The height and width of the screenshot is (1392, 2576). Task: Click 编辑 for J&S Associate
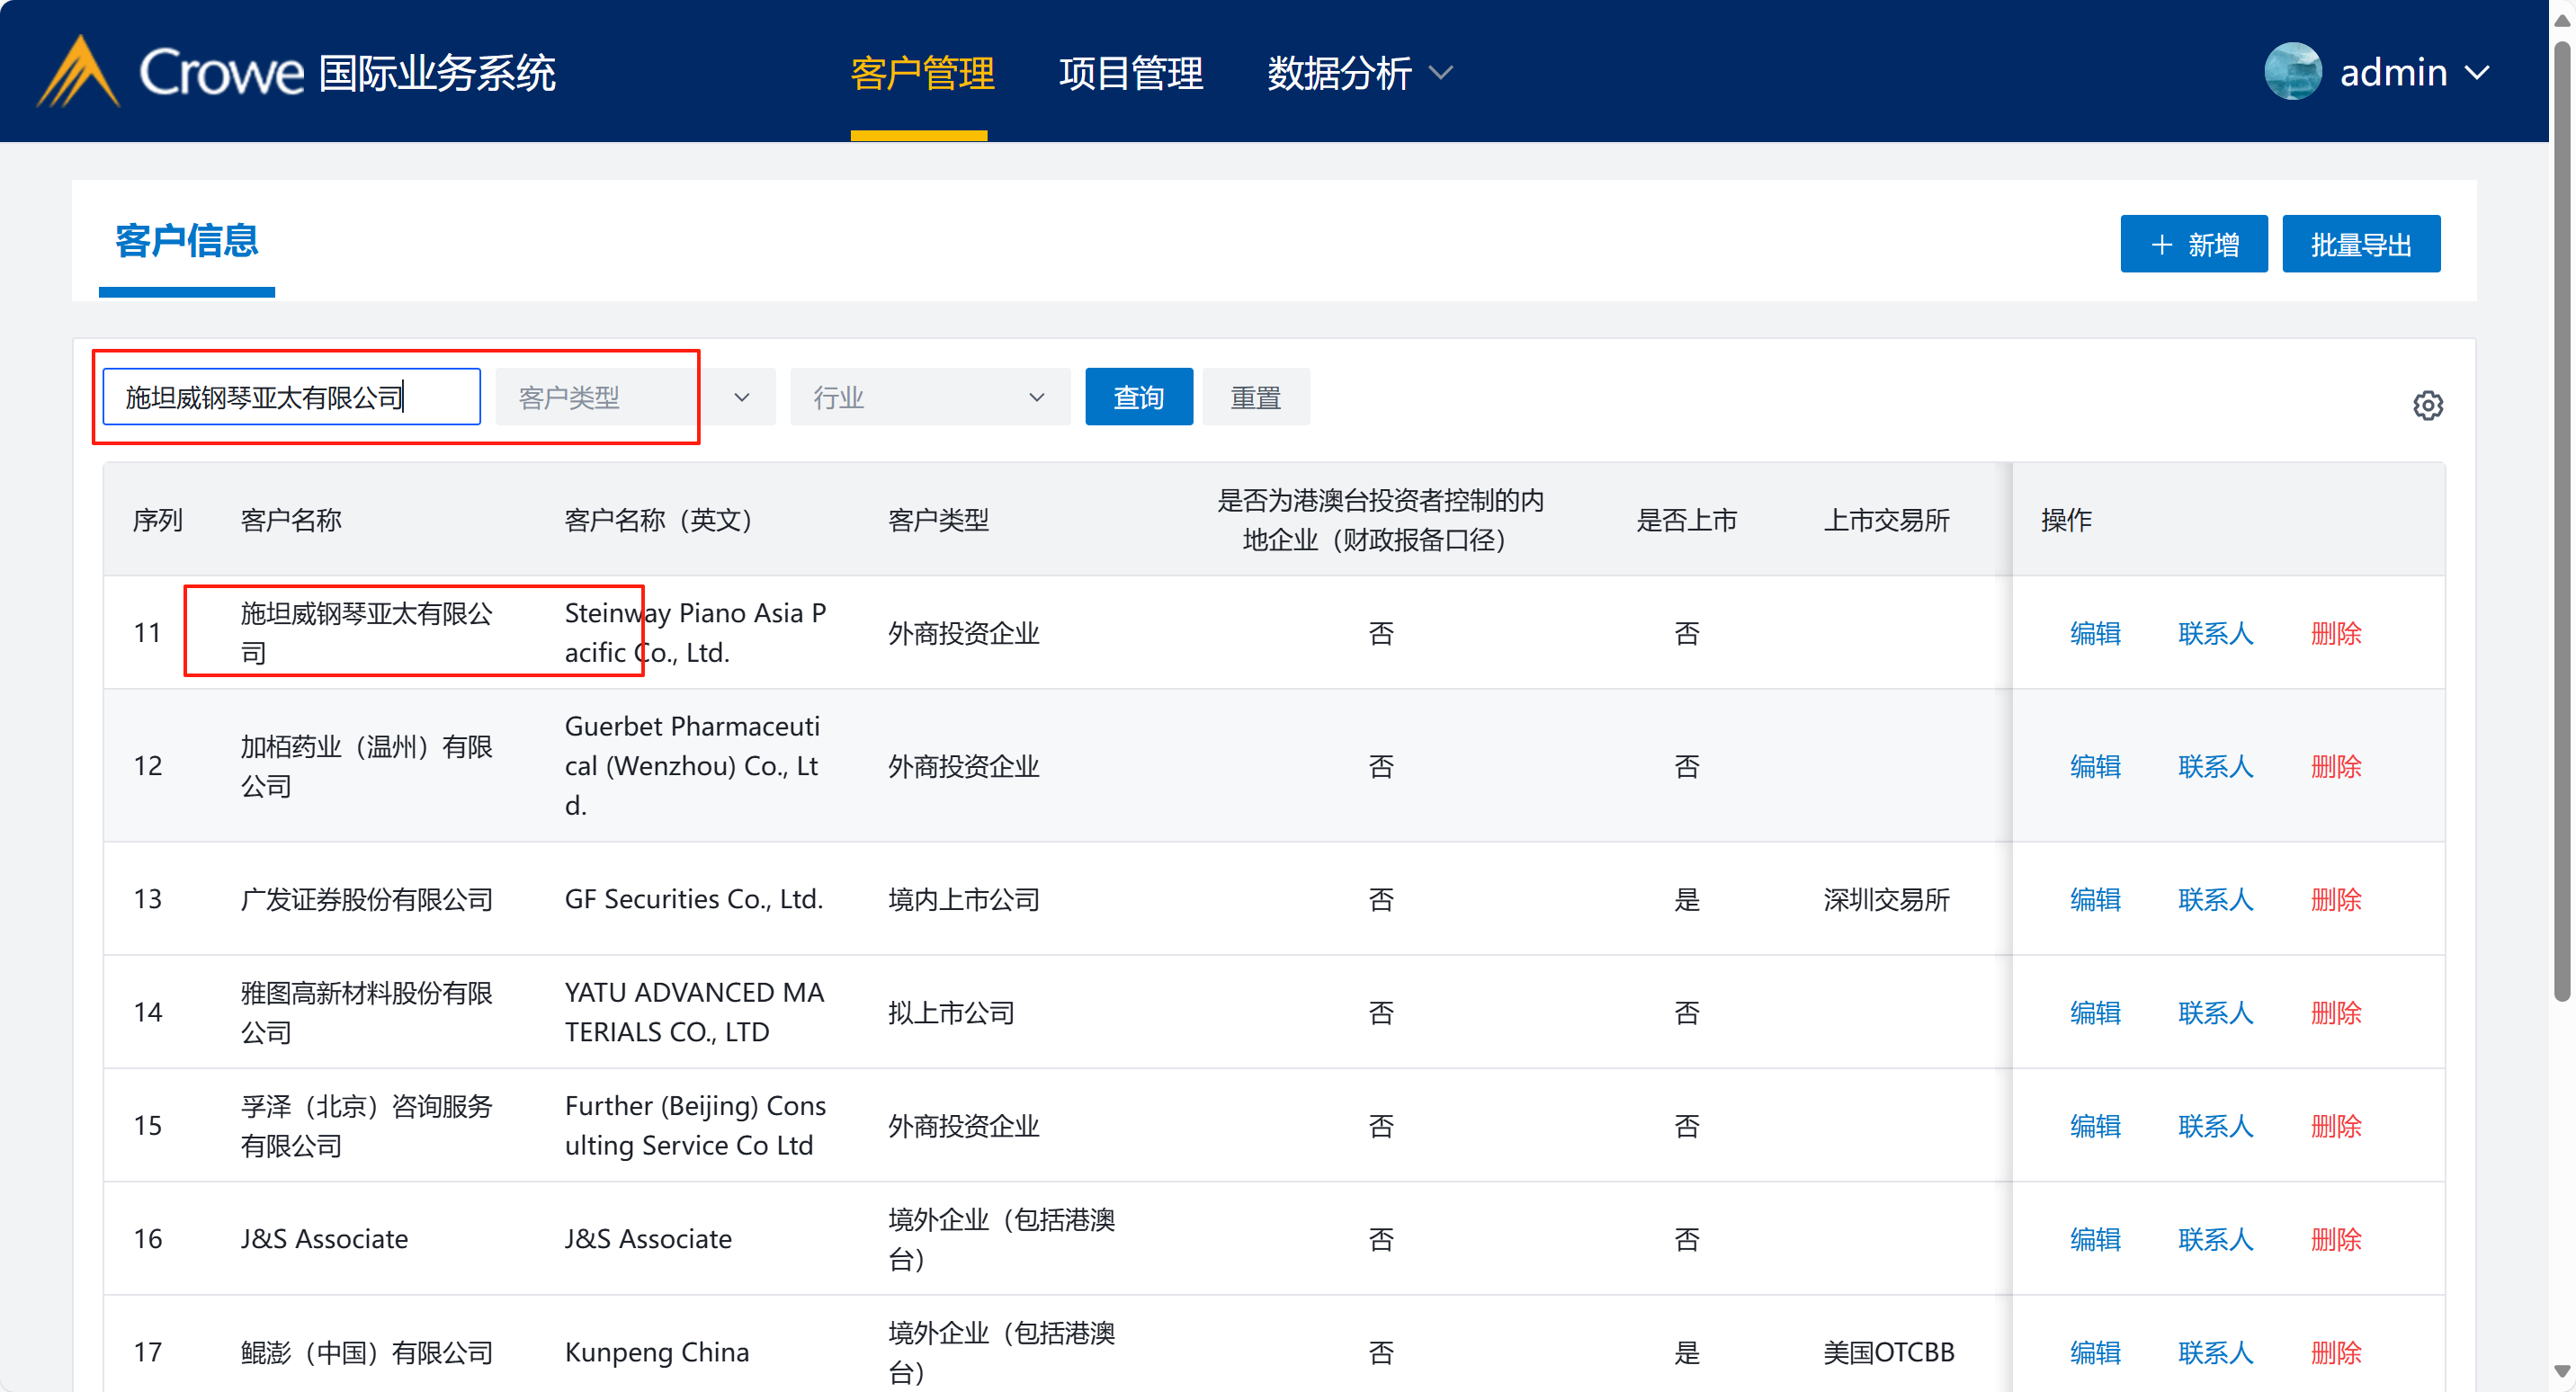pyautogui.click(x=2094, y=1239)
